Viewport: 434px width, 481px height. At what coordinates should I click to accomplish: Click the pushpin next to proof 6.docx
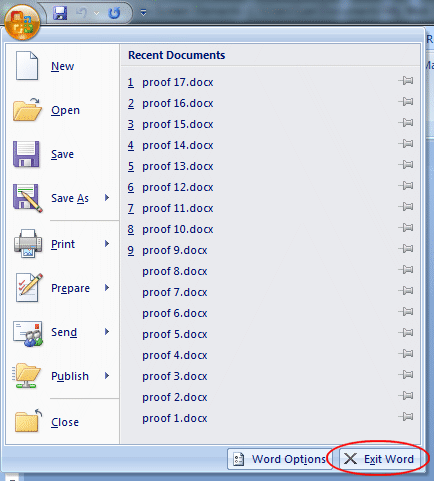coord(406,312)
